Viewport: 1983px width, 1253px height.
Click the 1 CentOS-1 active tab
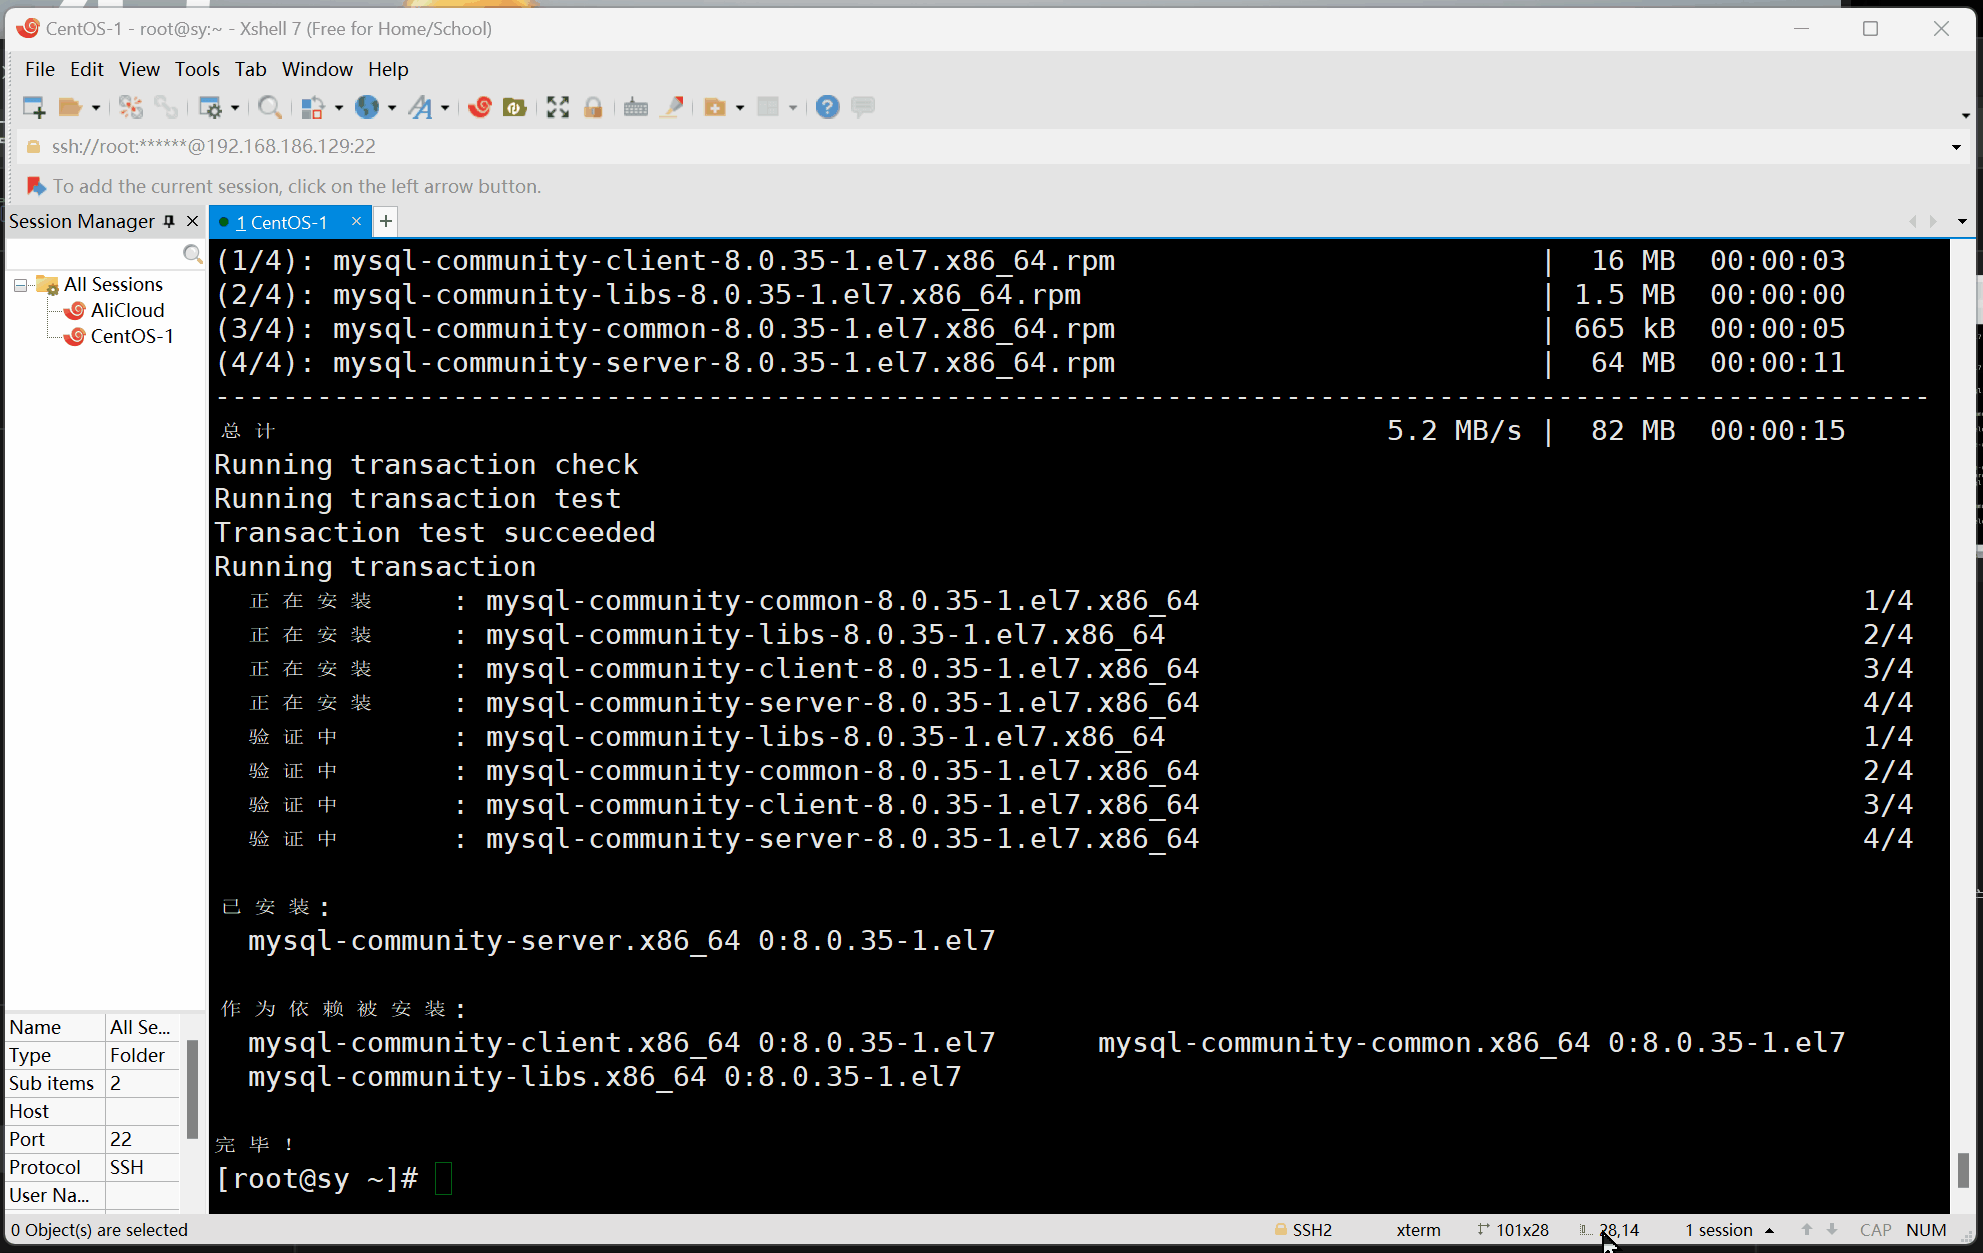coord(283,221)
